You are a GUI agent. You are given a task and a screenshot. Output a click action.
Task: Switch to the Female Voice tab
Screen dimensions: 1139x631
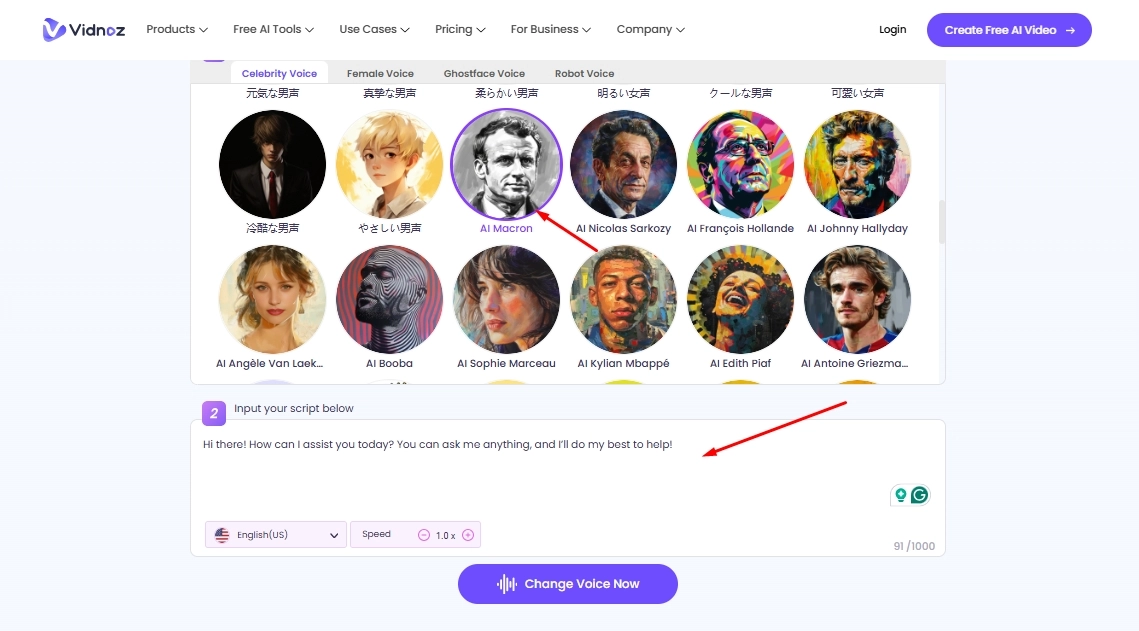point(380,72)
